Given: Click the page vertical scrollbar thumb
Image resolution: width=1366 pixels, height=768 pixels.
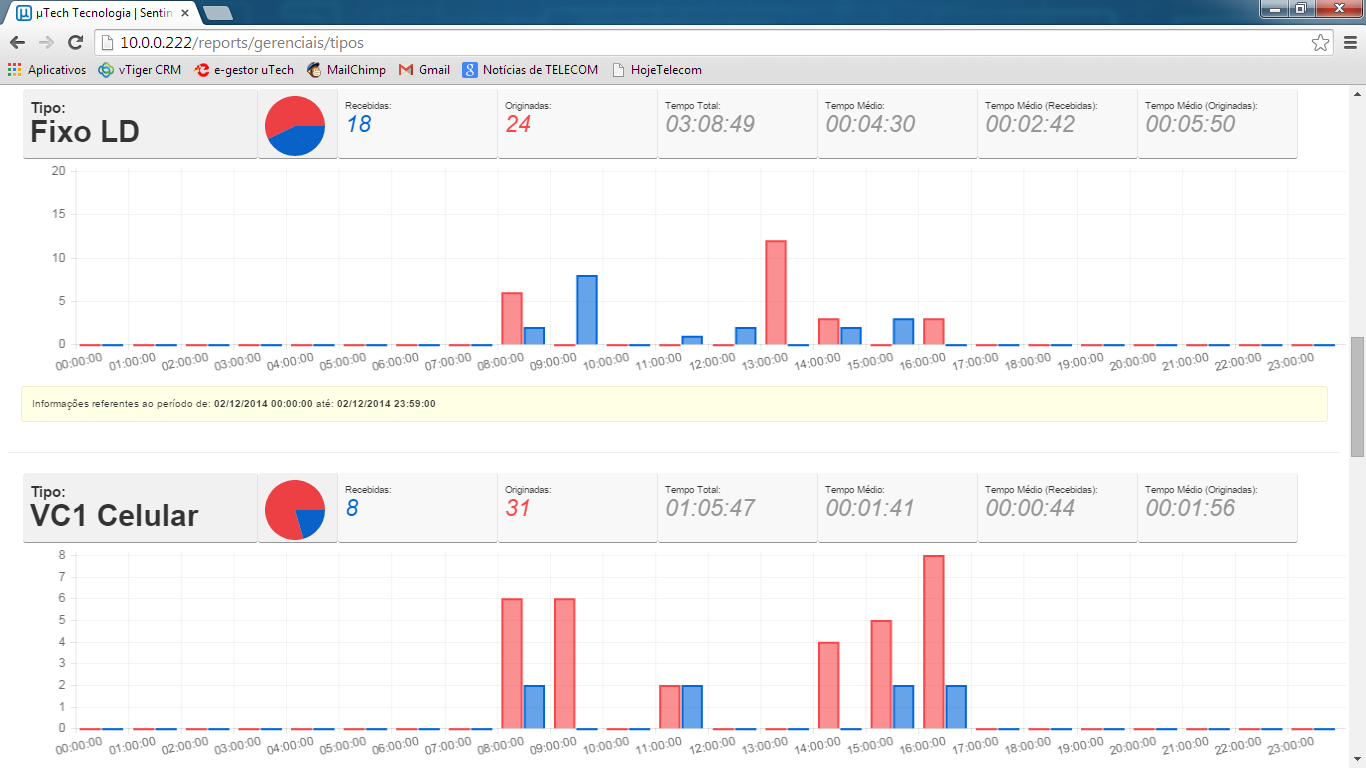Looking at the screenshot, I should click(x=1357, y=396).
